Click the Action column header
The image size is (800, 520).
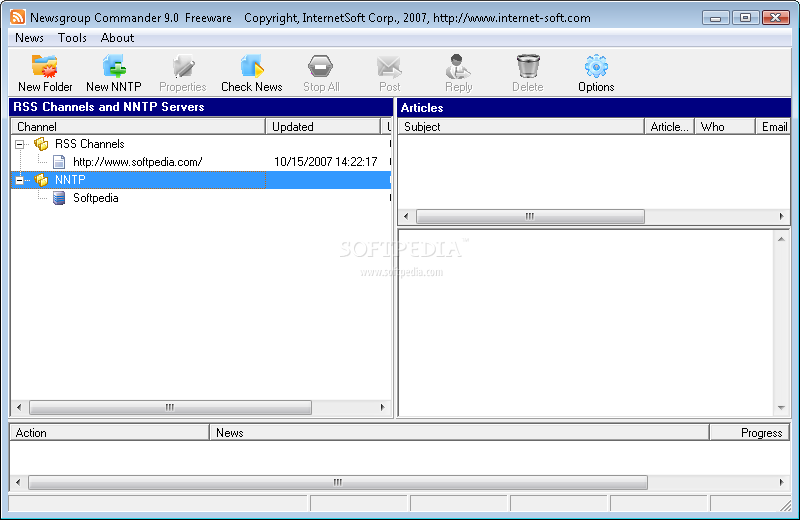[109, 433]
